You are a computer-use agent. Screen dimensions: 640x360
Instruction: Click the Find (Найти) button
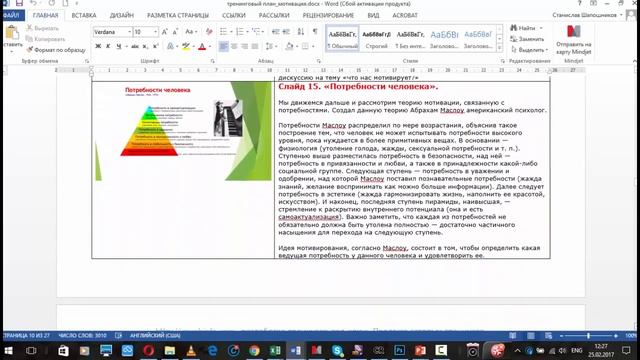[x=527, y=28]
